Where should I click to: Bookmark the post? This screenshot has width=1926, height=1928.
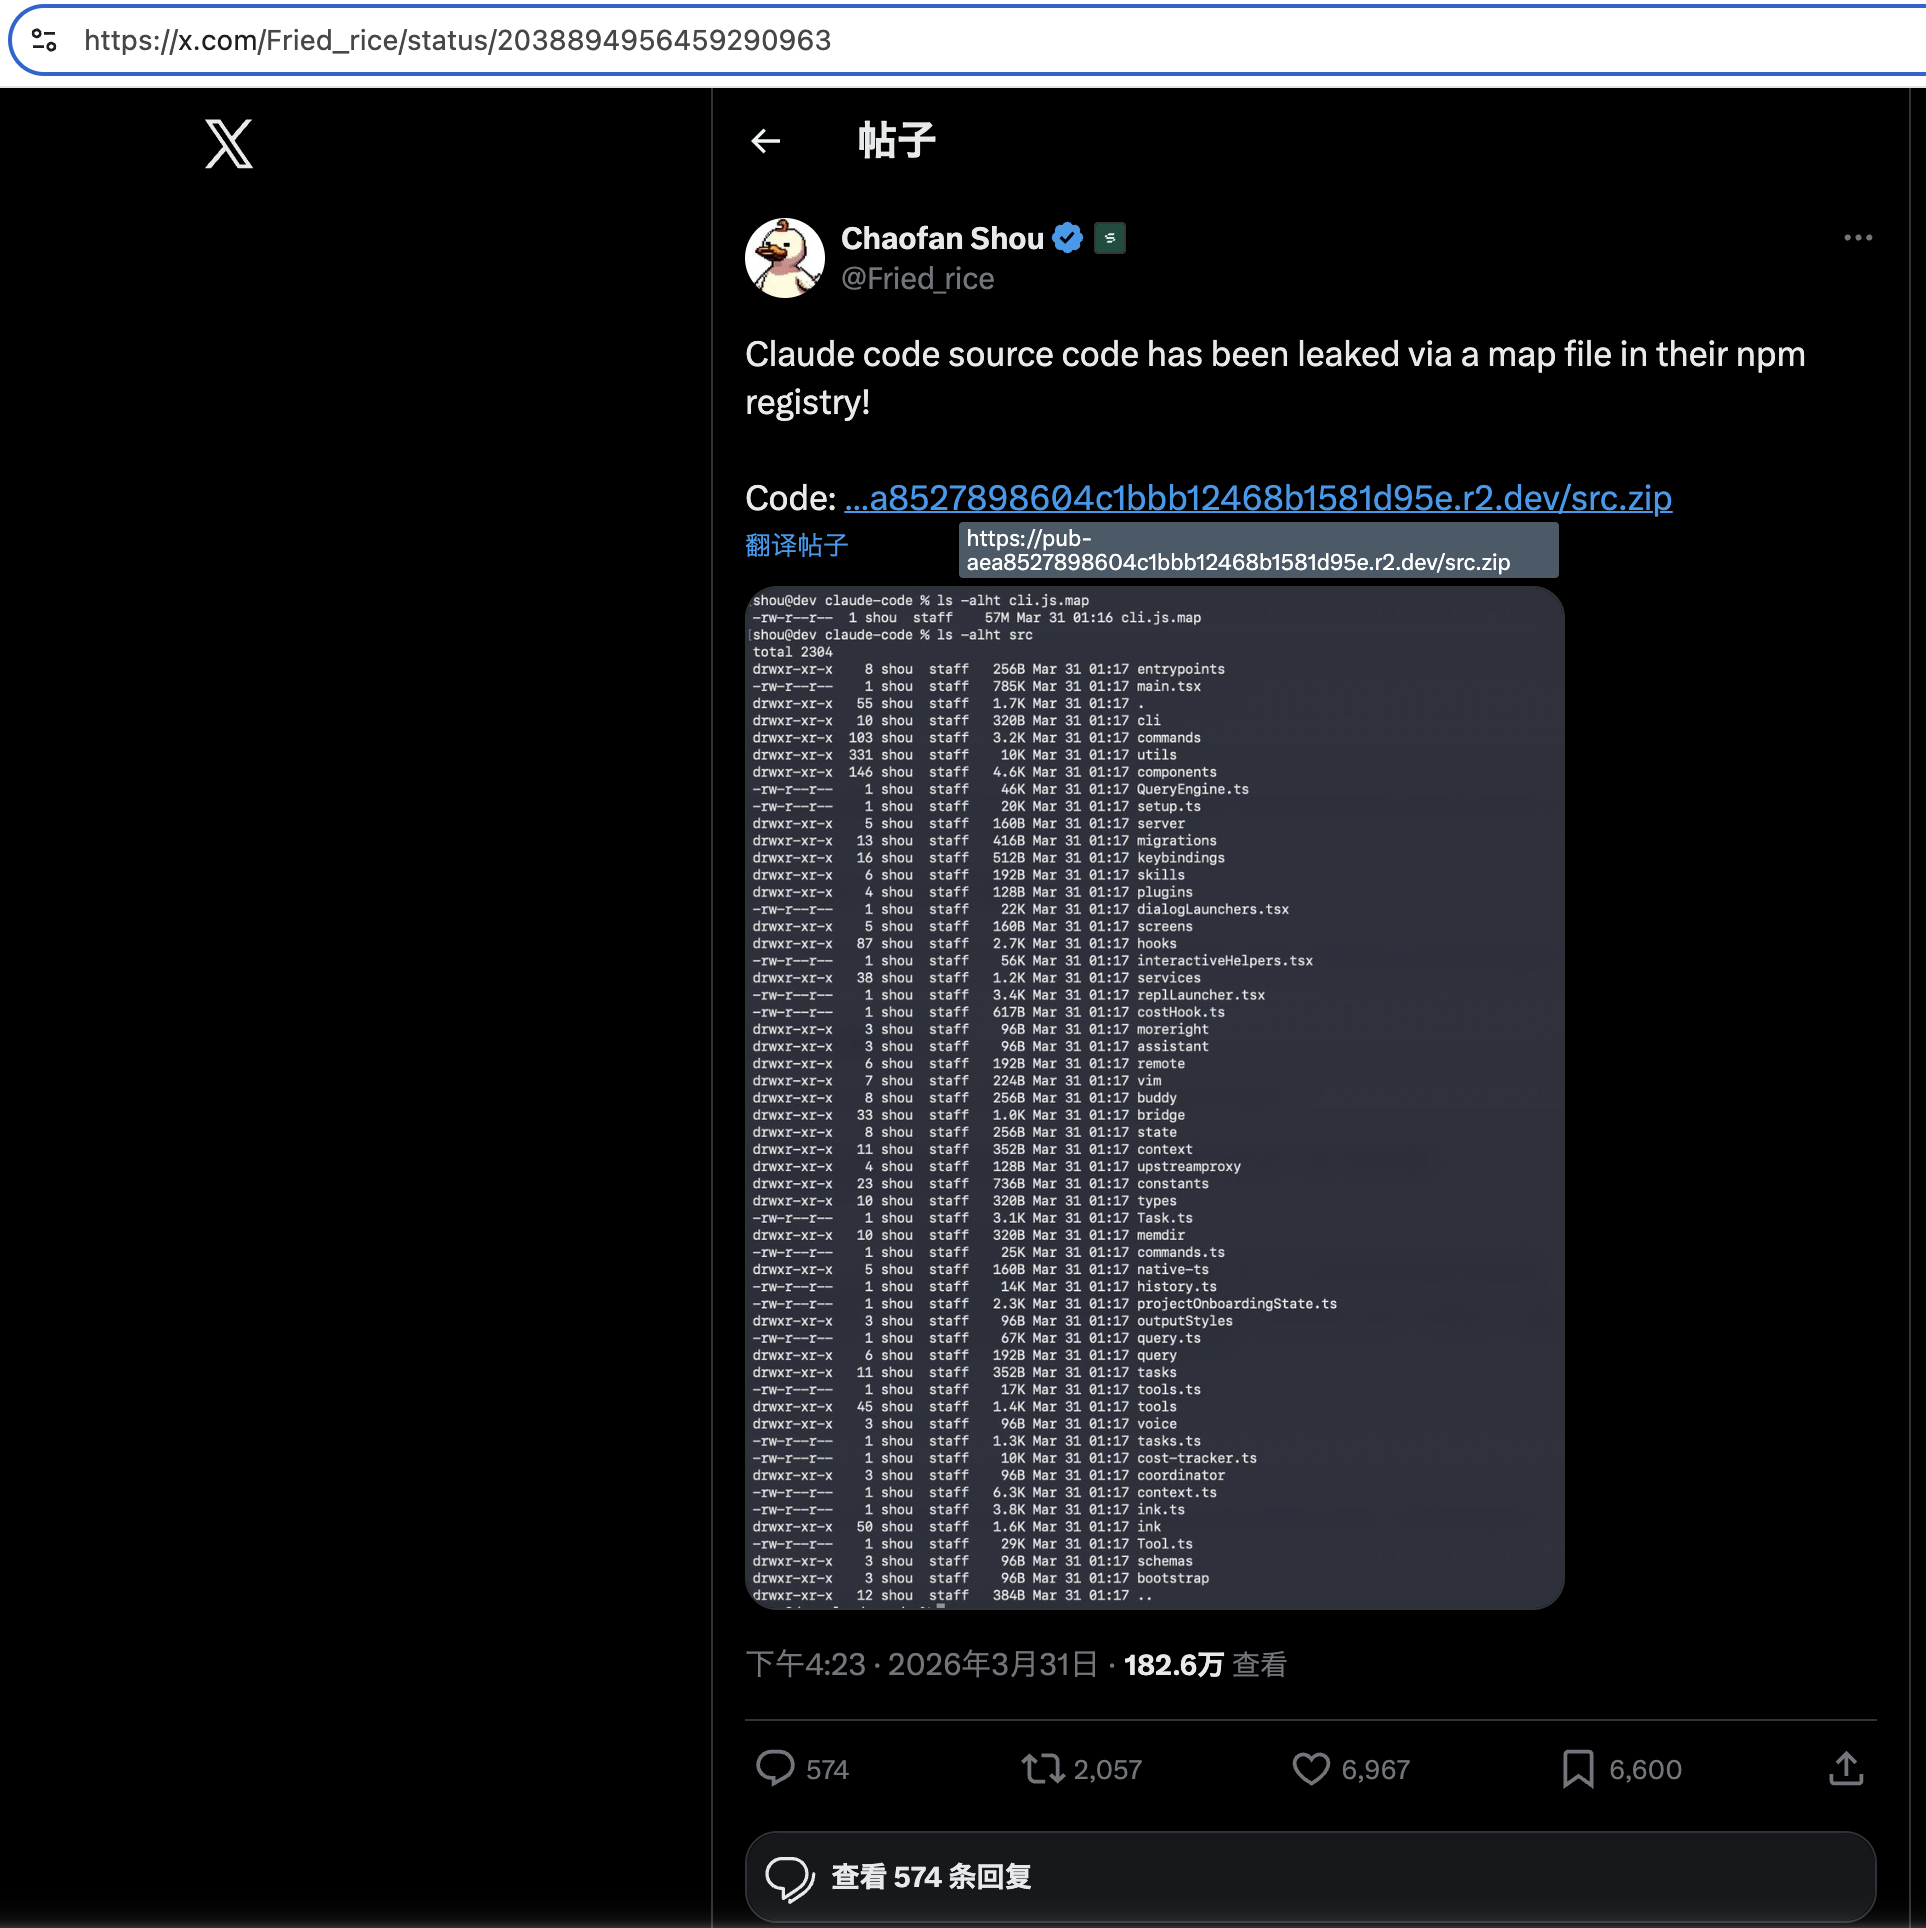[1577, 1768]
